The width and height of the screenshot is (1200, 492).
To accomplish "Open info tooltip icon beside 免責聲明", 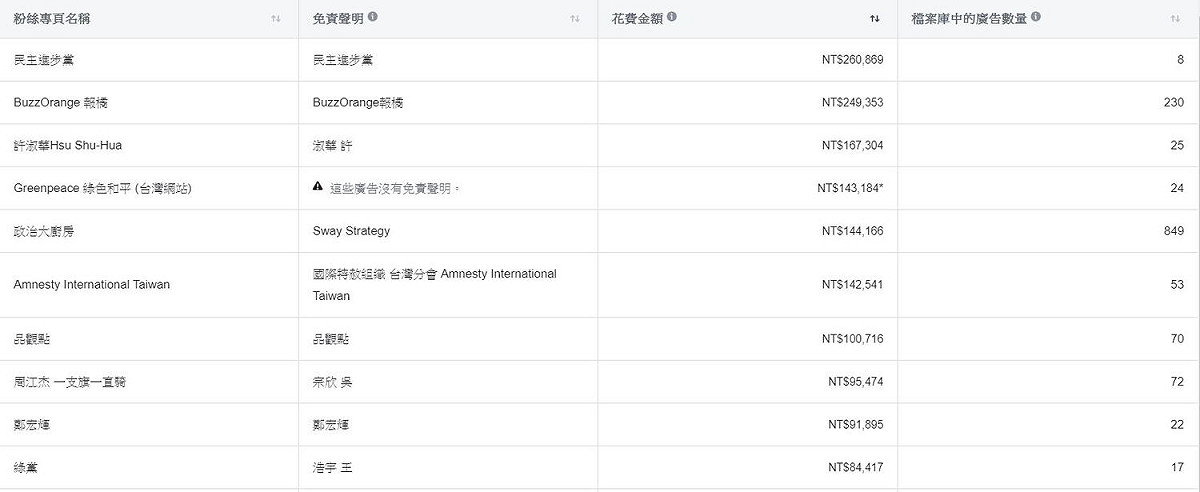I will (x=373, y=17).
